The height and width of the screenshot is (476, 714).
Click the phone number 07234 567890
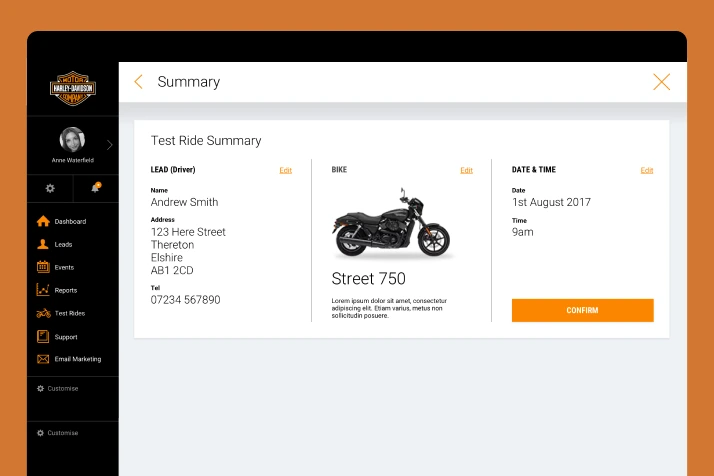185,300
